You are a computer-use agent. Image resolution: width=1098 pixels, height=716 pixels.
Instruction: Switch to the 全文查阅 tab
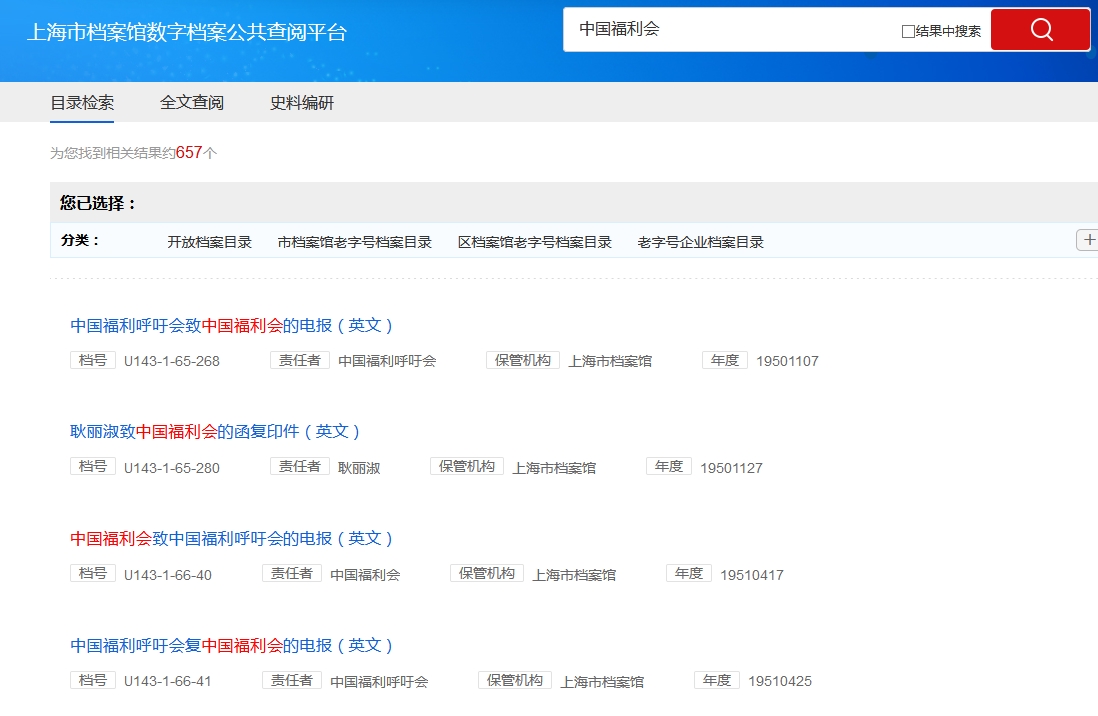(x=192, y=103)
